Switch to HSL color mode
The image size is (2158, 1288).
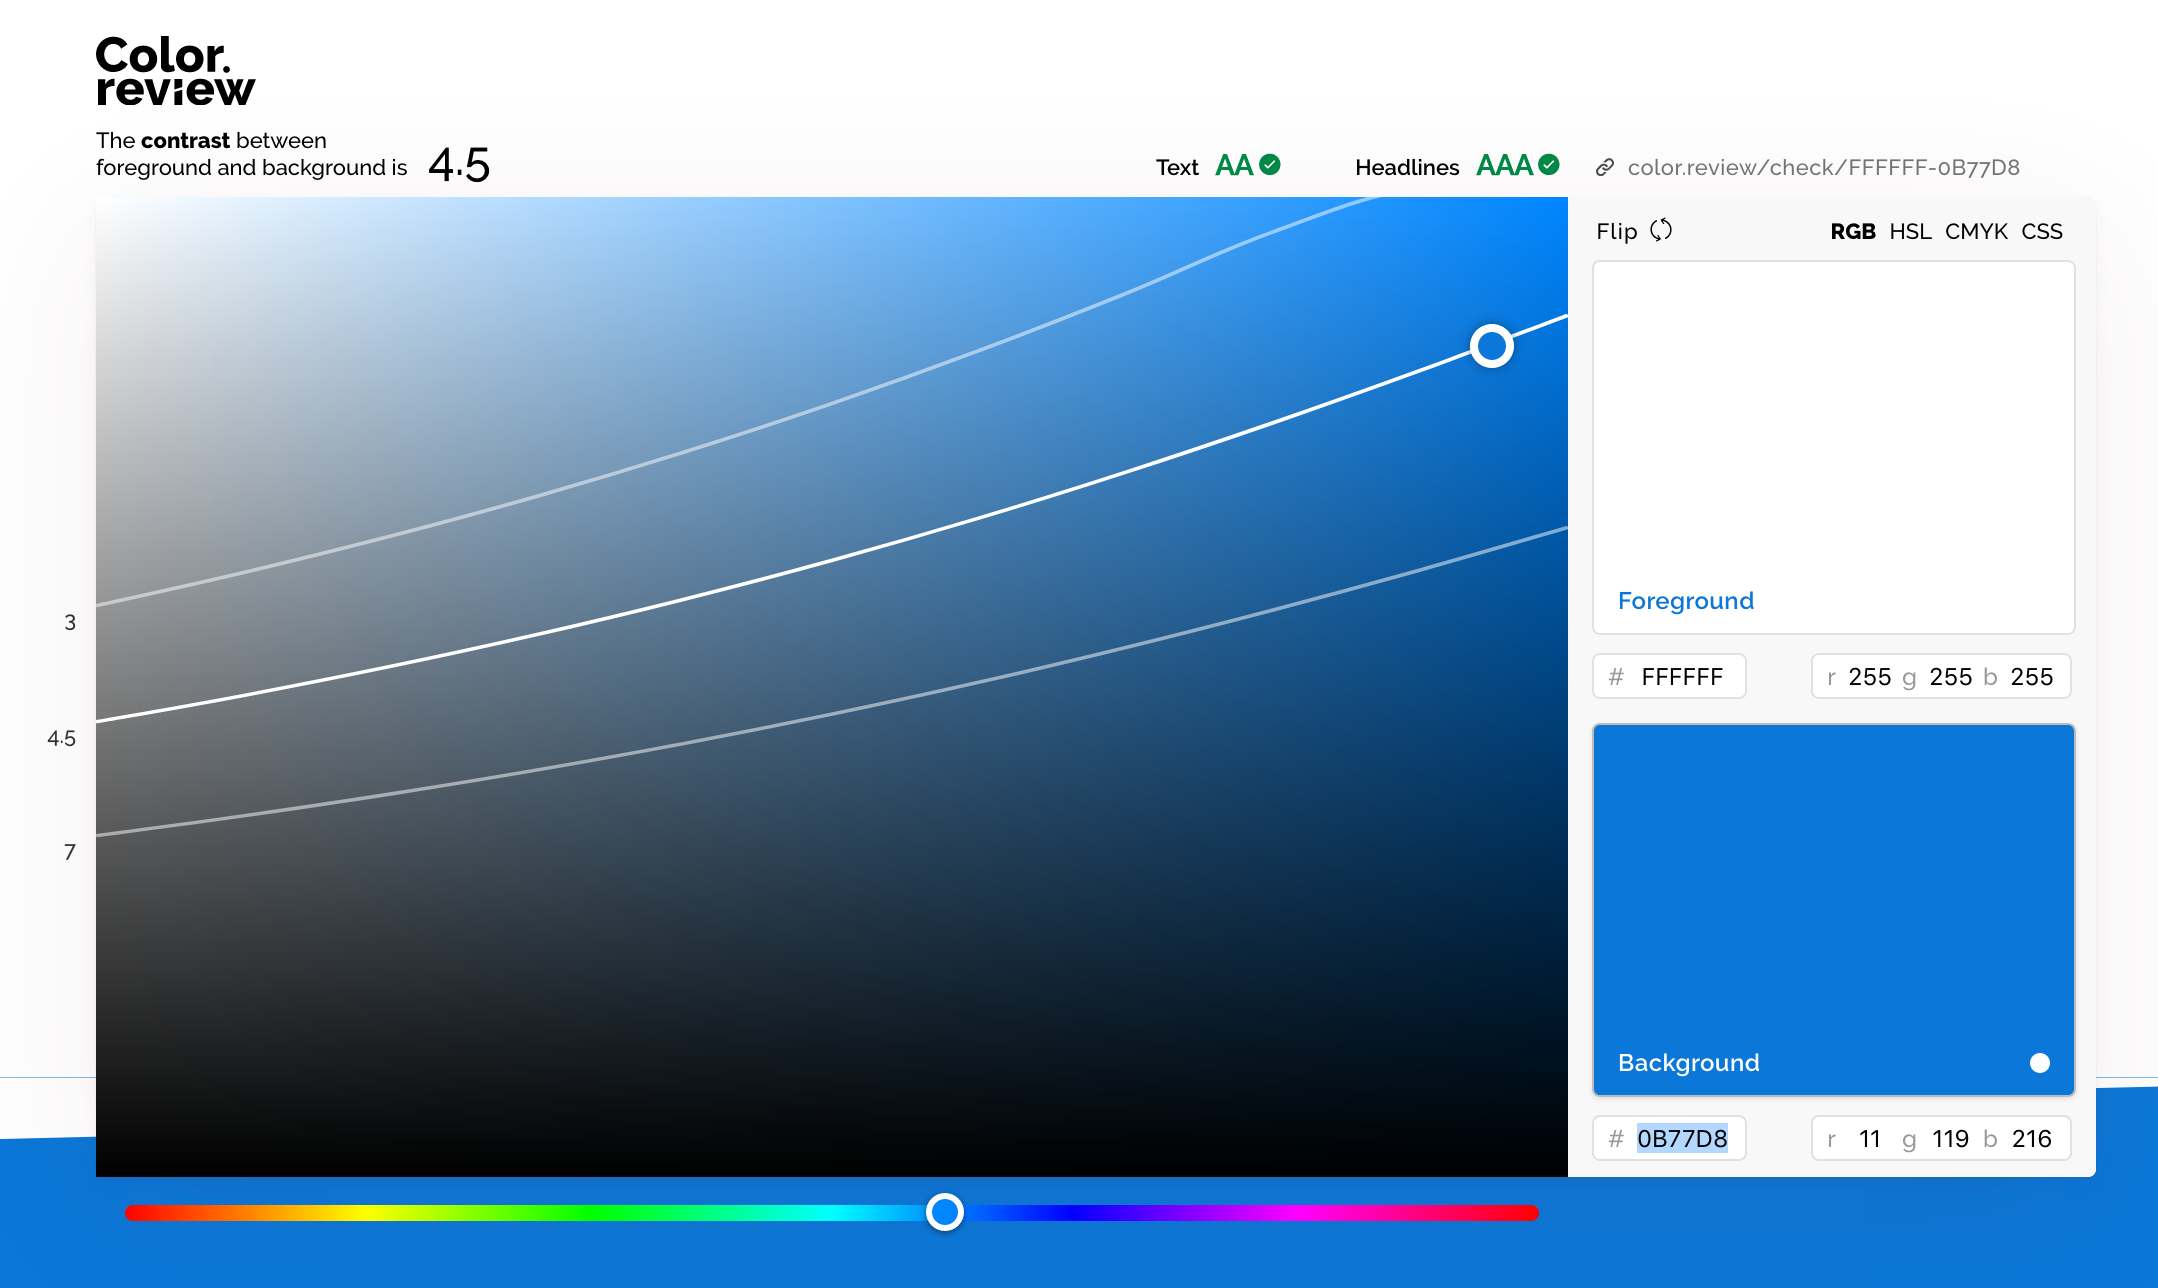1910,231
